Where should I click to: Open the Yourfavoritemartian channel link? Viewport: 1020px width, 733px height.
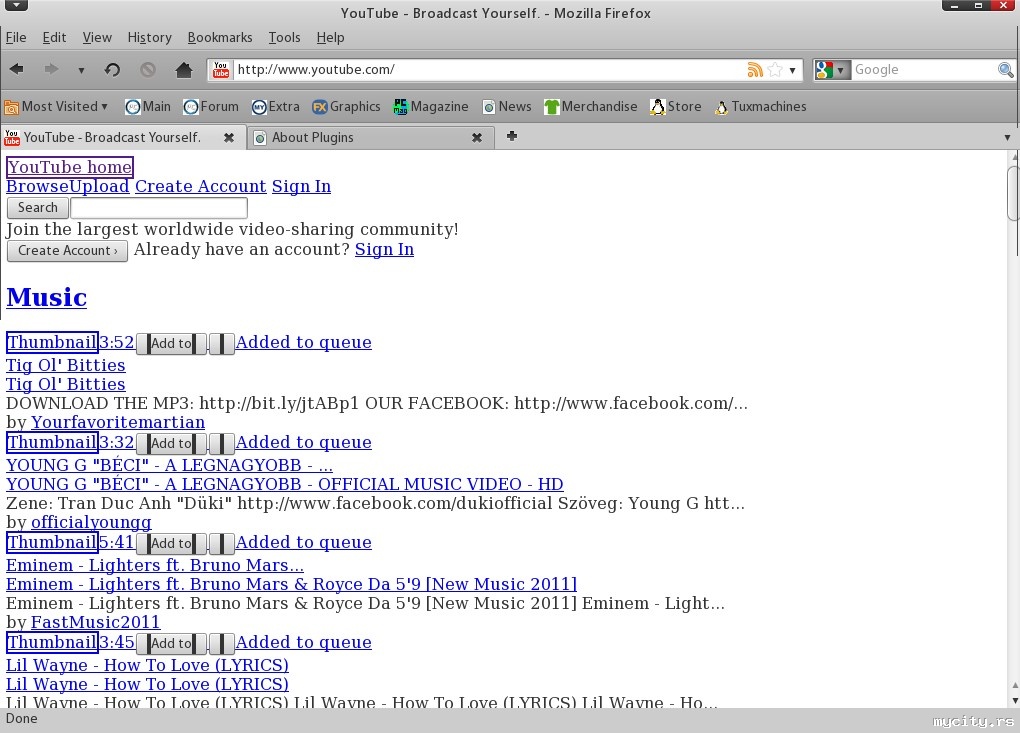click(x=118, y=422)
